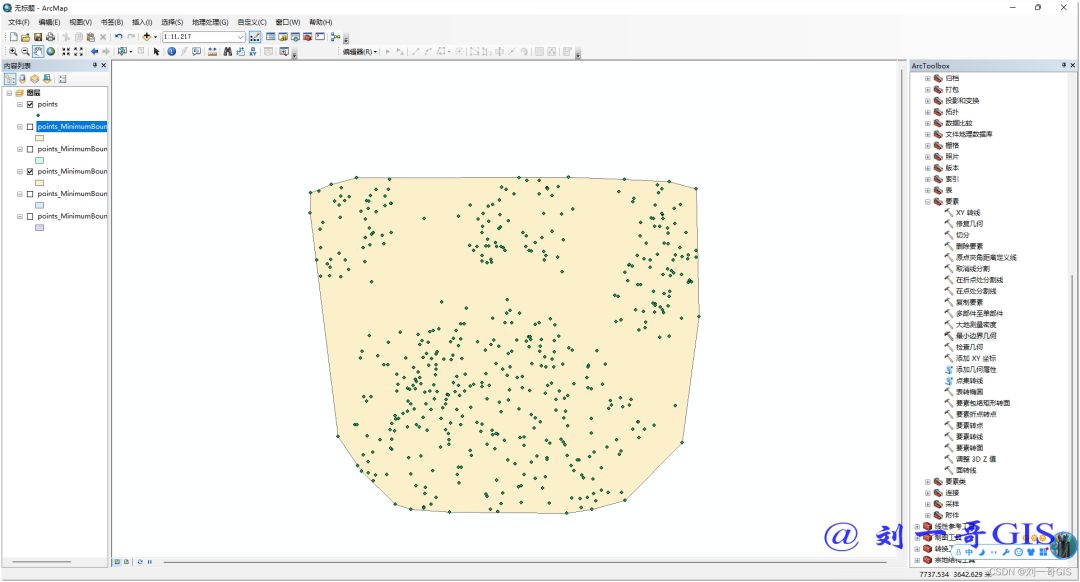1080x582 pixels.
Task: Click the Fixed Zoom Out icon
Action: coord(79,52)
